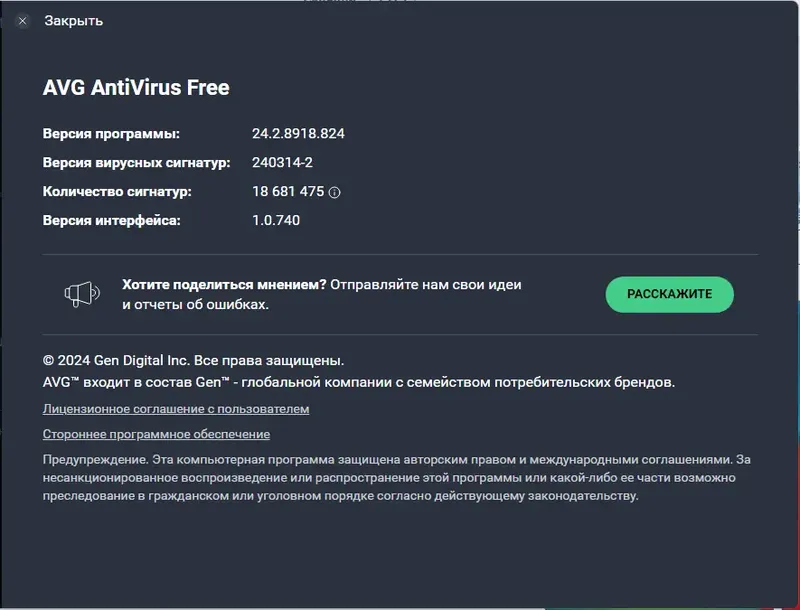800x610 pixels.
Task: Click the Предупреждение warning paragraph
Action: point(396,477)
